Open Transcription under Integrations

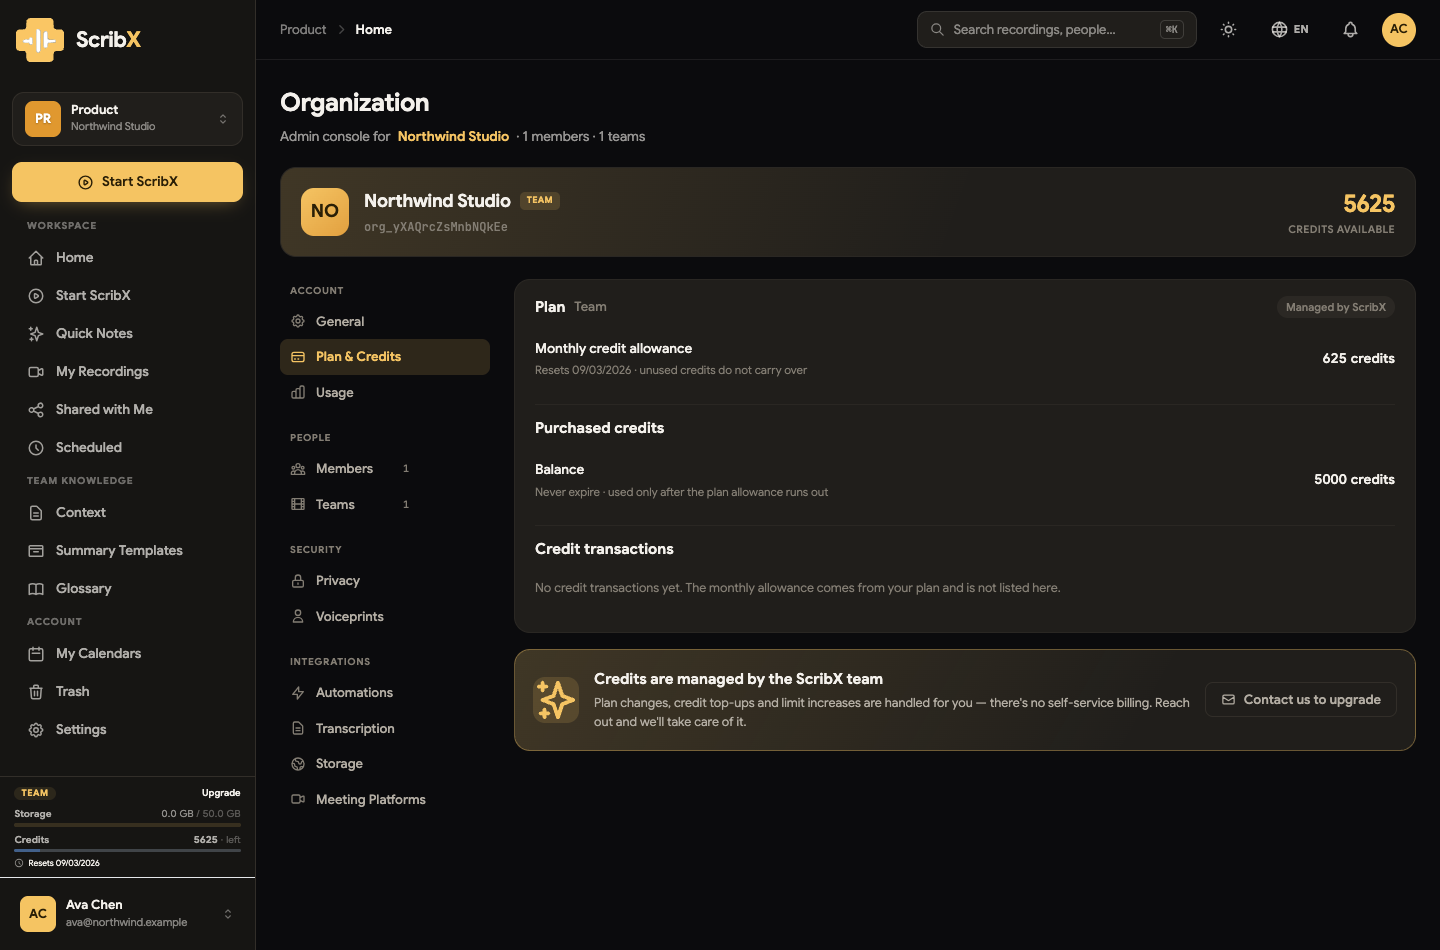[x=385, y=729]
